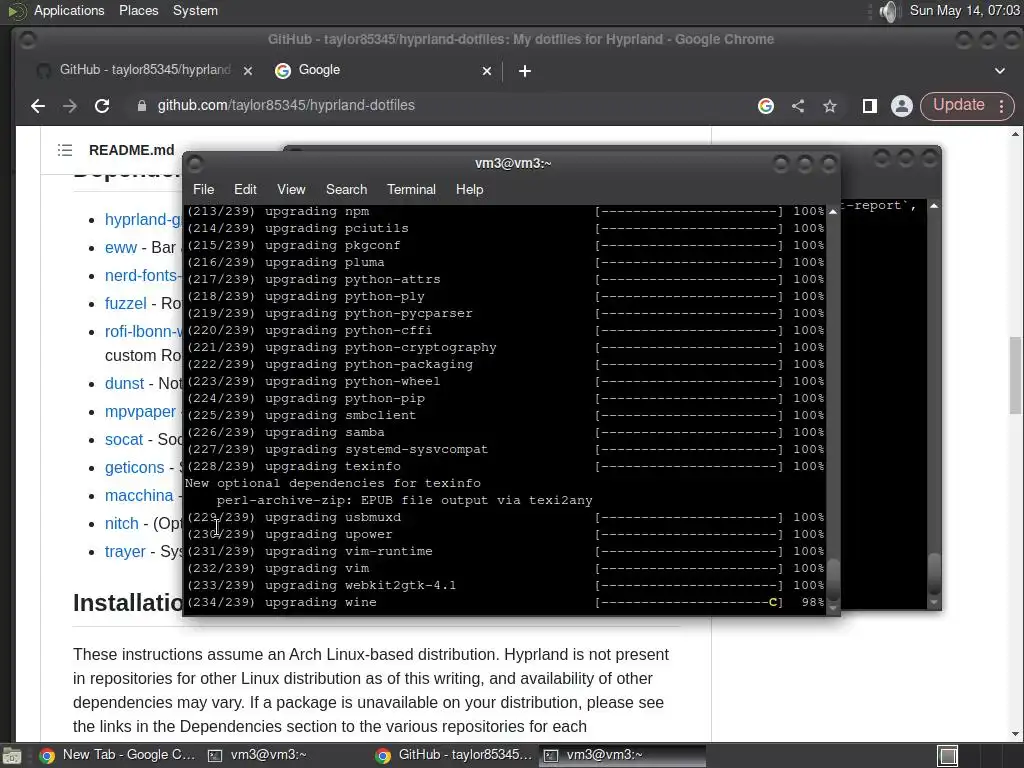Go back with Chrome's back arrow
Image resolution: width=1024 pixels, height=768 pixels.
(x=38, y=106)
